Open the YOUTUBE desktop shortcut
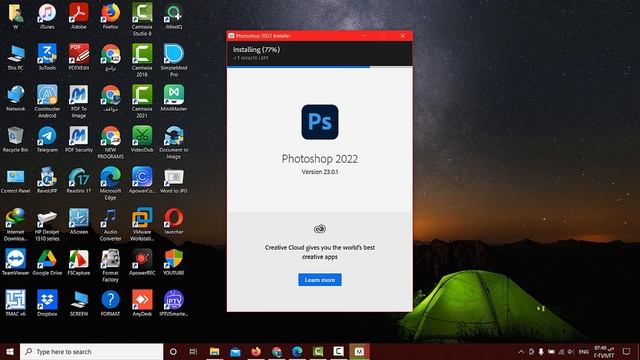This screenshot has height=360, width=640. tap(173, 263)
